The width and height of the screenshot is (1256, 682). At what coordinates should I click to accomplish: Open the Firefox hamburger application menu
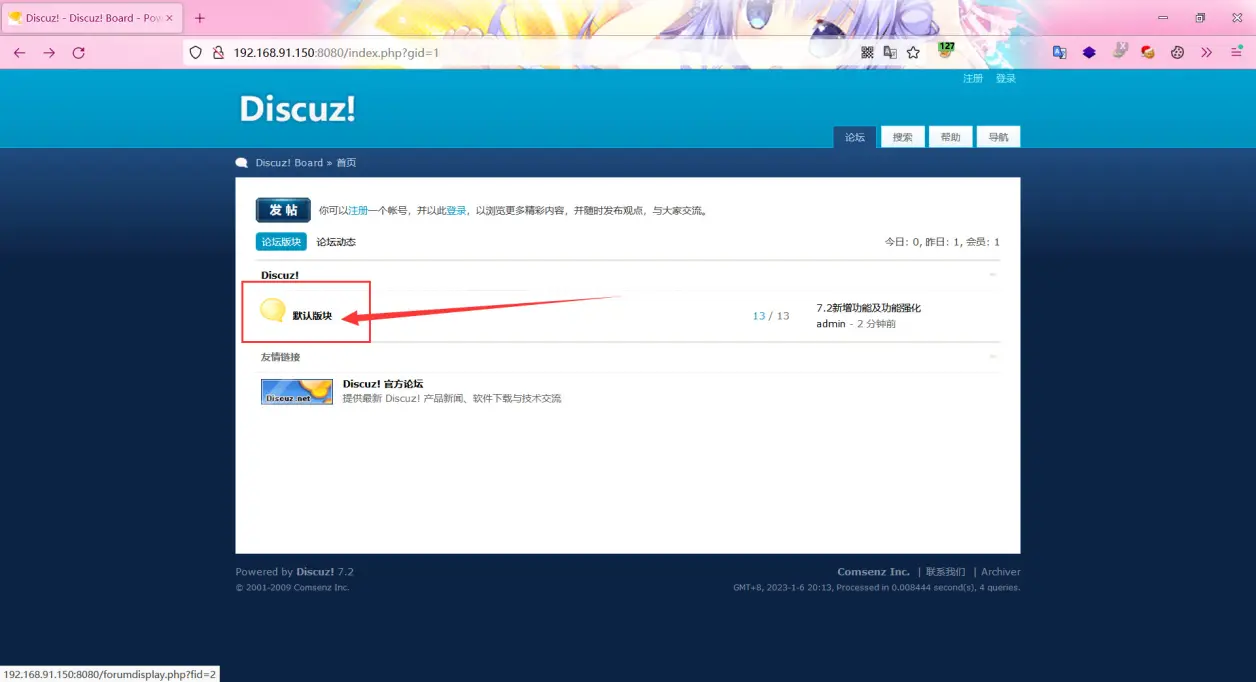[x=1236, y=53]
